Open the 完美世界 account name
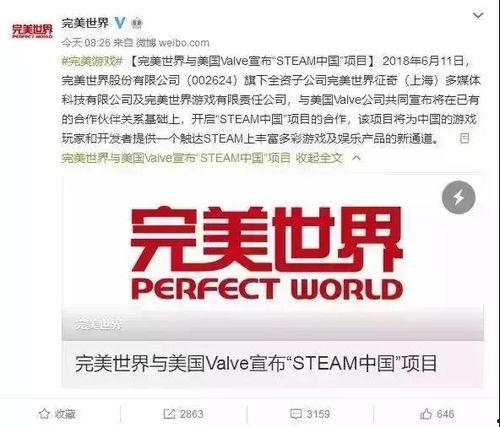This screenshot has height=427, width=500. pos(85,23)
